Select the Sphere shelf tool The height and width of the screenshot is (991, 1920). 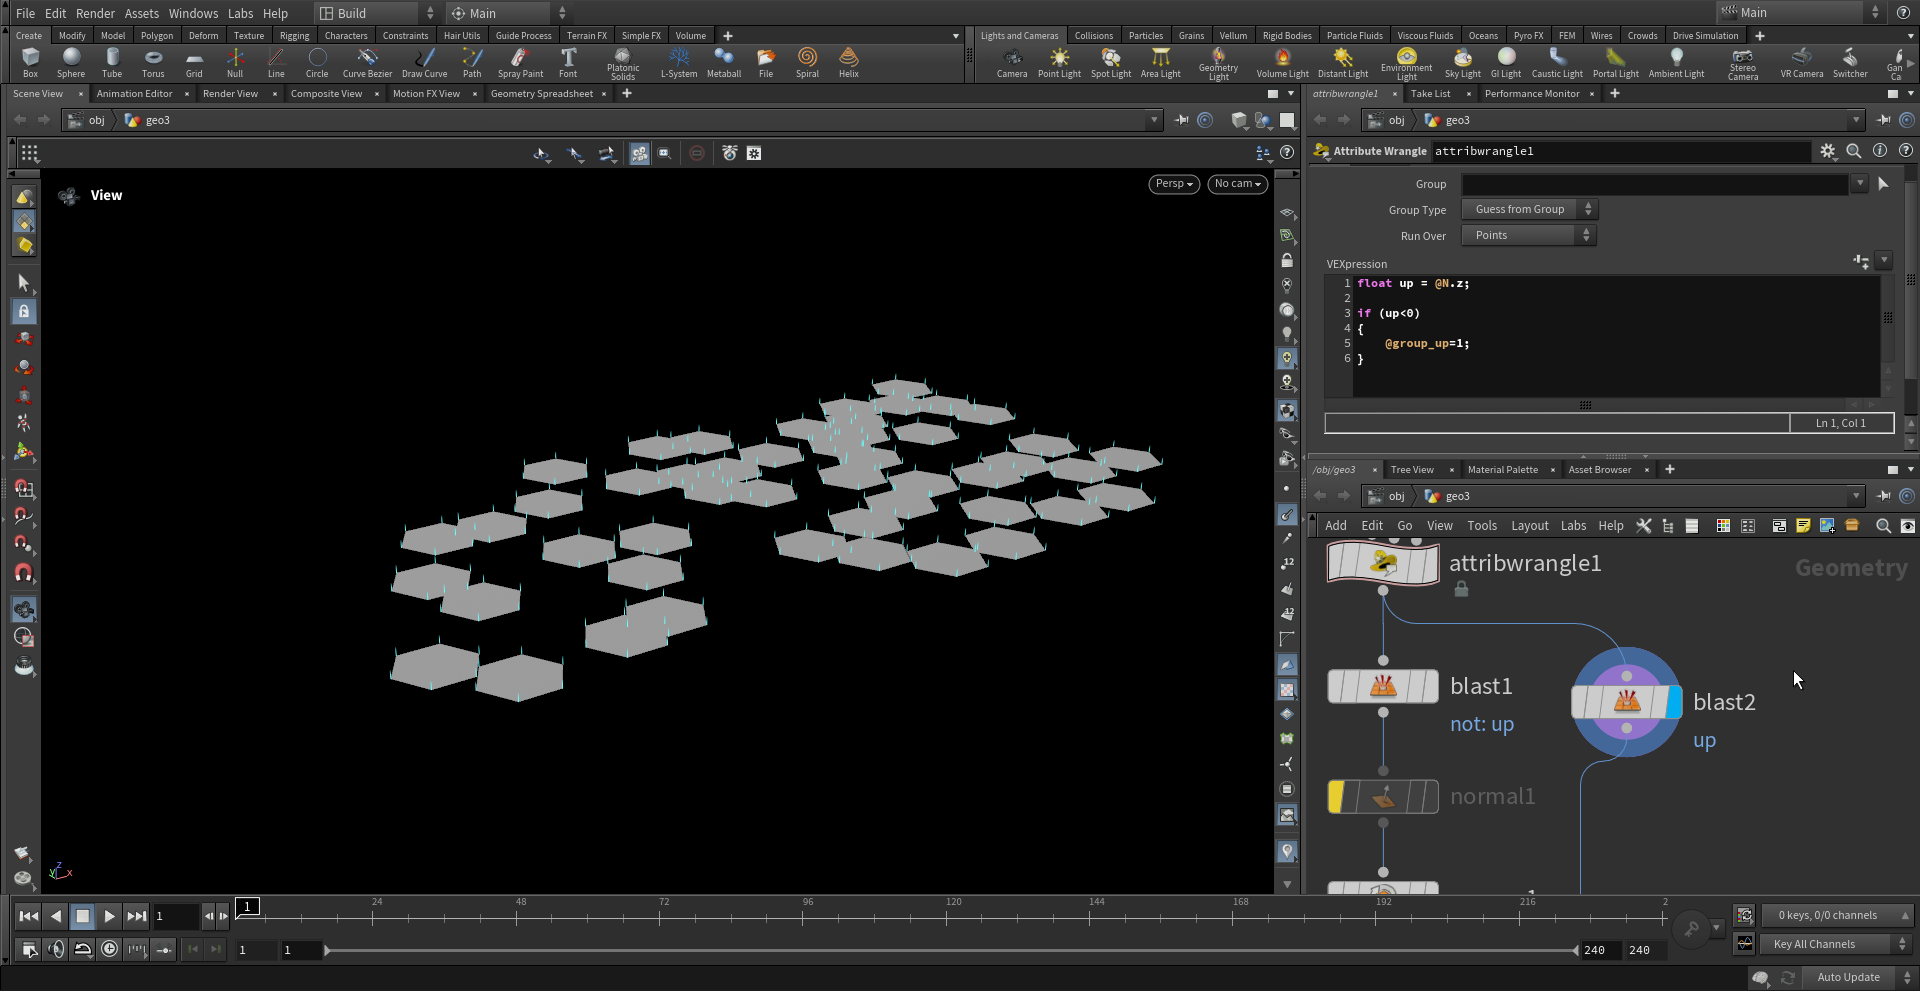(x=71, y=62)
